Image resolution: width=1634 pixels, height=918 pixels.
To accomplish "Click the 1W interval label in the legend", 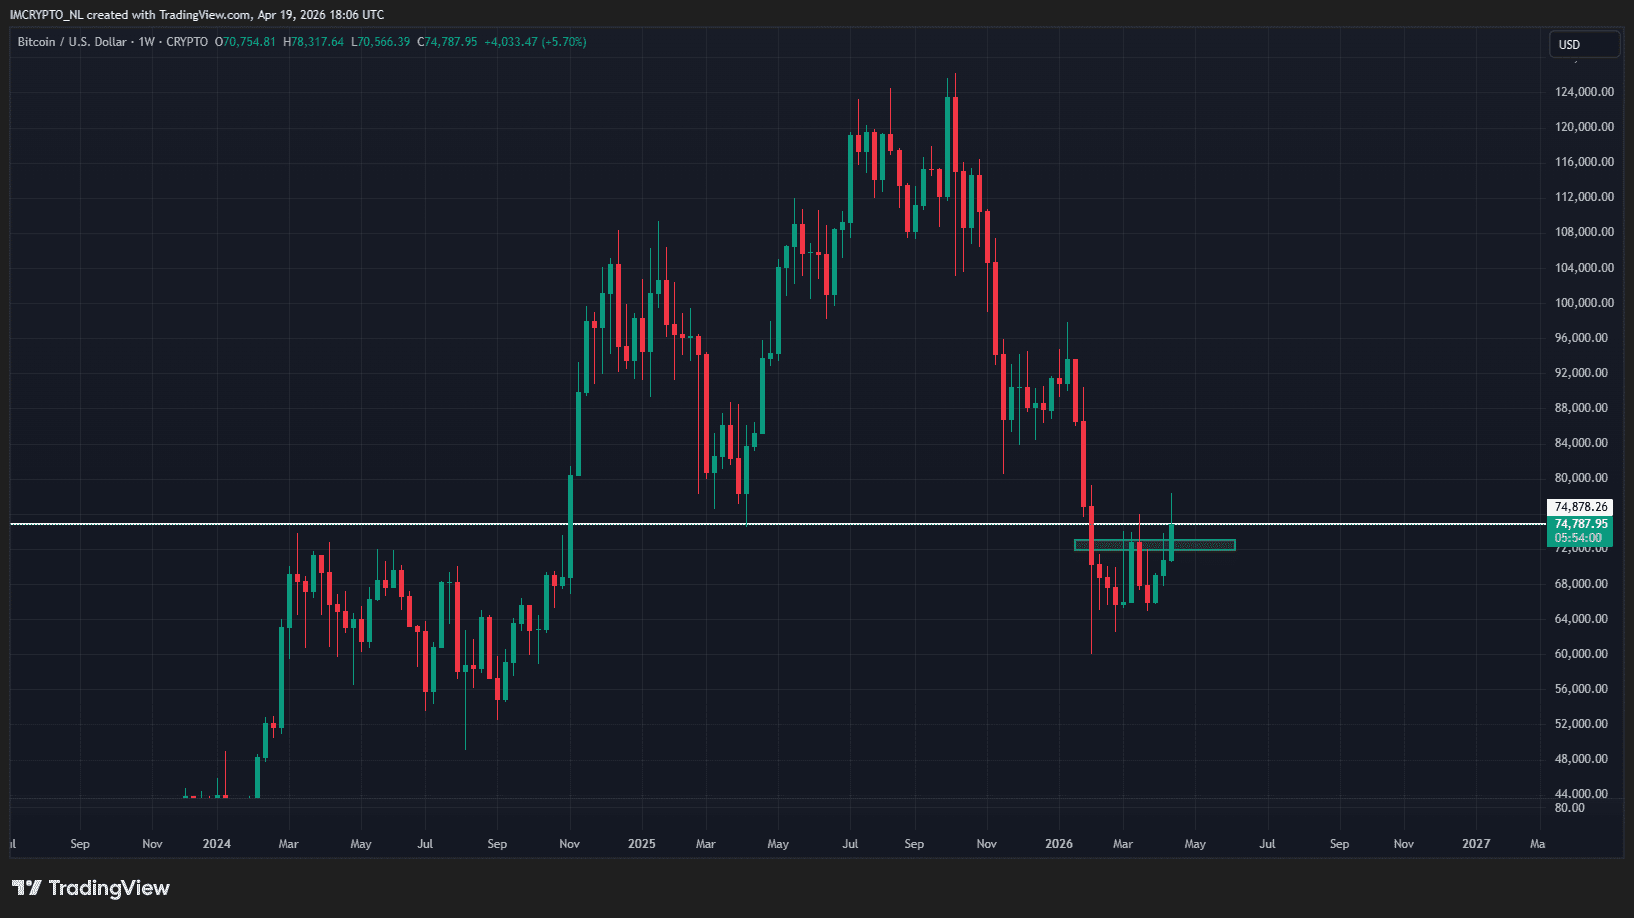I will (x=147, y=42).
